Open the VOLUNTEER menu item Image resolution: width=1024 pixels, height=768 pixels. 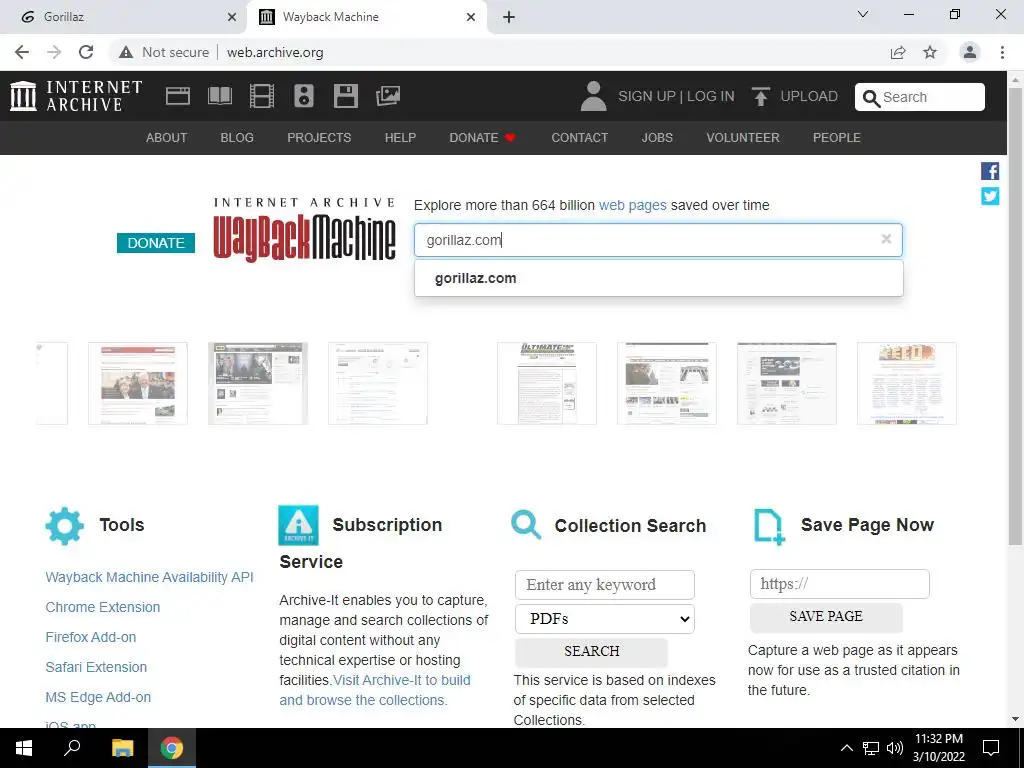743,138
